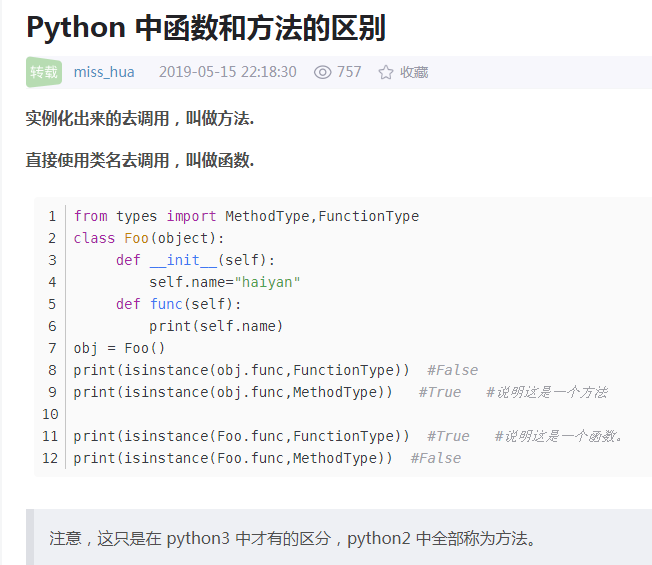Click the 说明这是一个方法 code comment
Image resolution: width=652 pixels, height=565 pixels.
pyautogui.click(x=546, y=392)
